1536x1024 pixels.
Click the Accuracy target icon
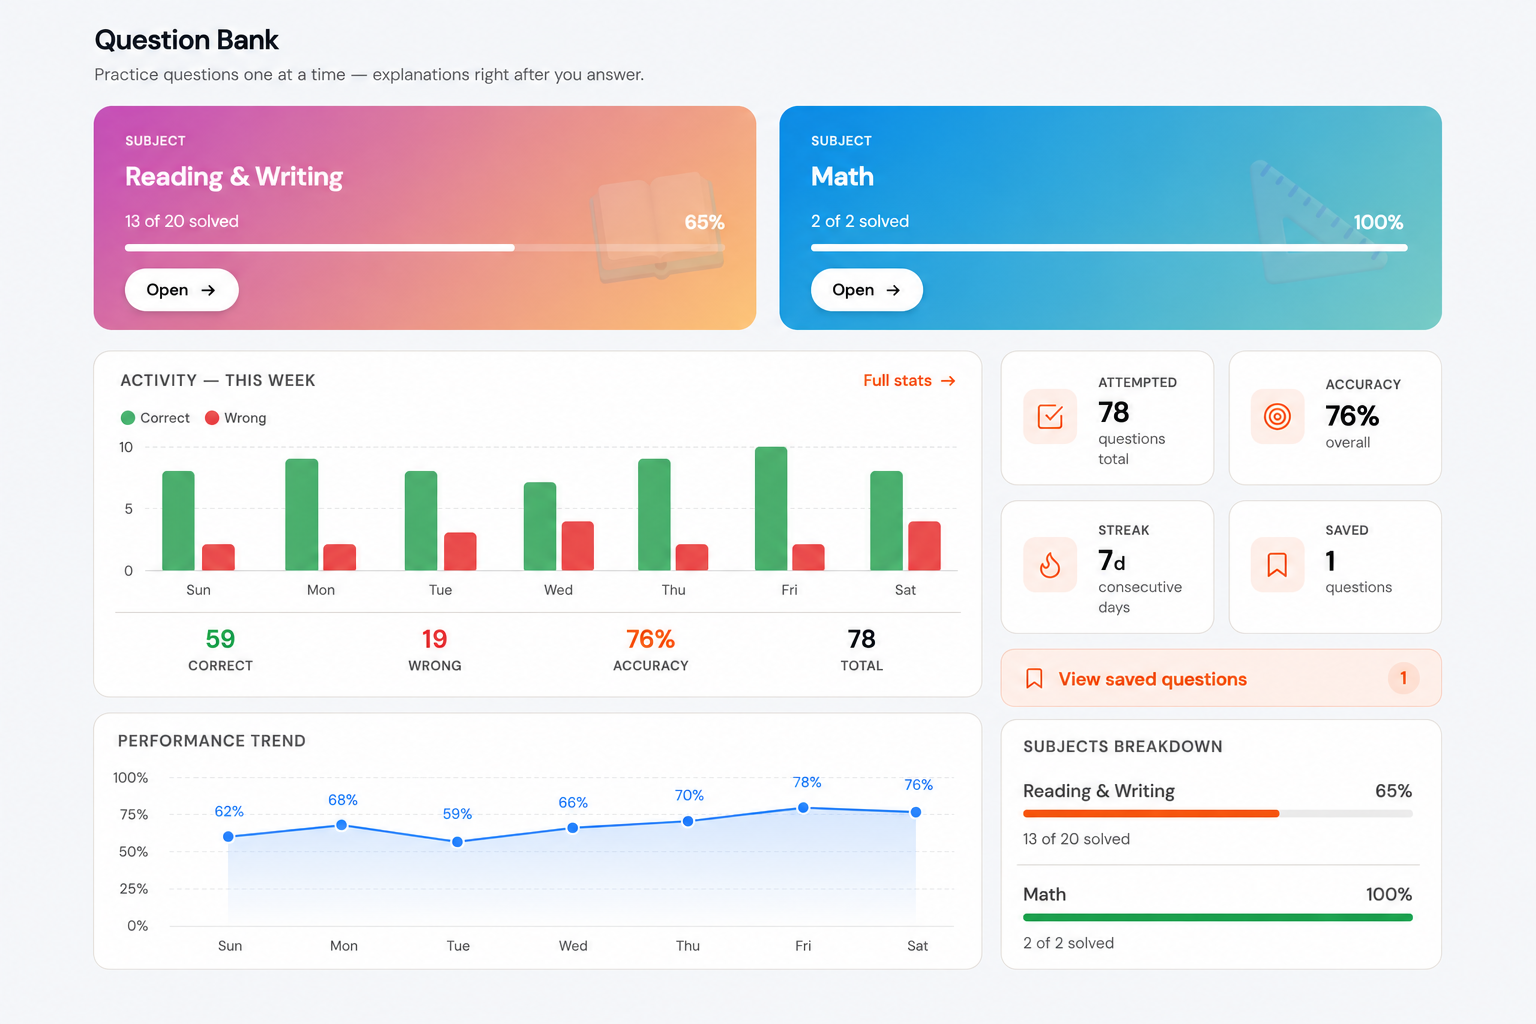coord(1277,416)
